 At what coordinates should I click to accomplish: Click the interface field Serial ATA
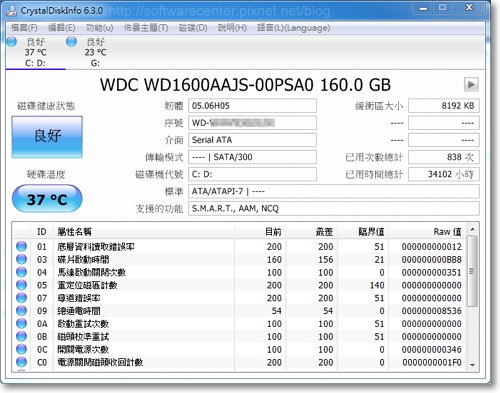[x=252, y=140]
